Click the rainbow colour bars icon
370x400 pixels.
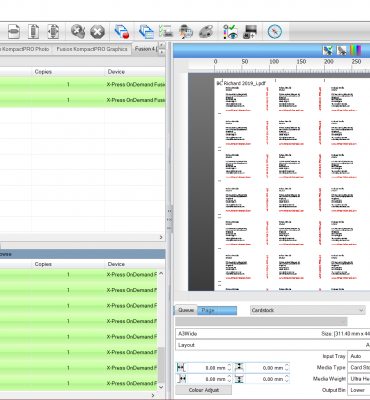pos(355,51)
